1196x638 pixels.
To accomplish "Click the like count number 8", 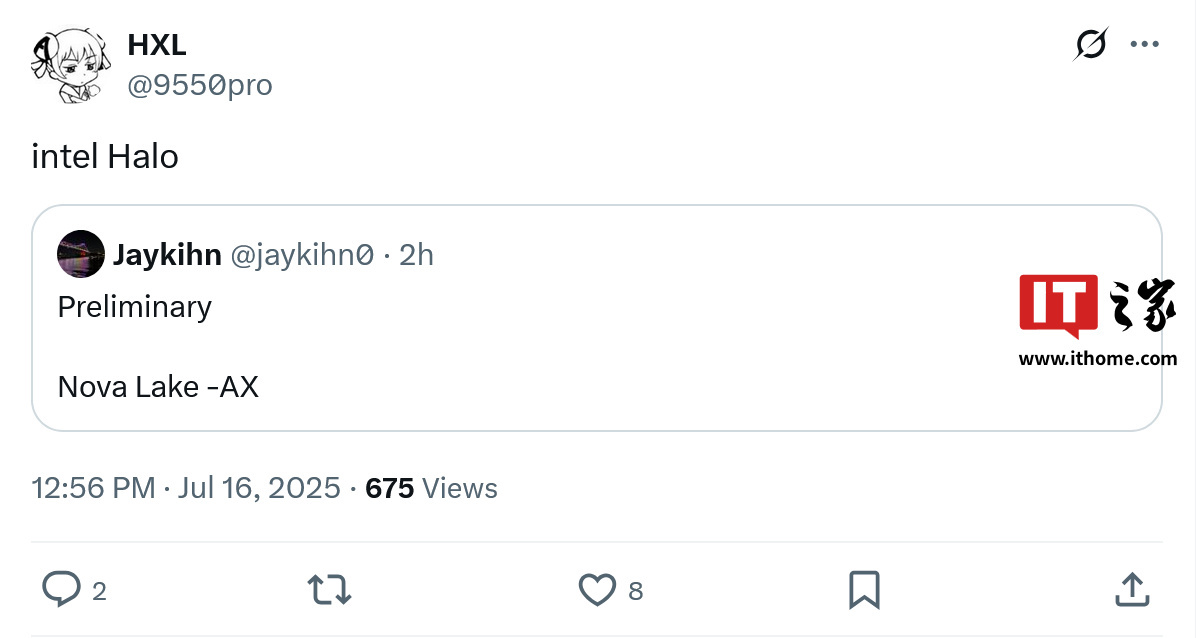I will 635,591.
